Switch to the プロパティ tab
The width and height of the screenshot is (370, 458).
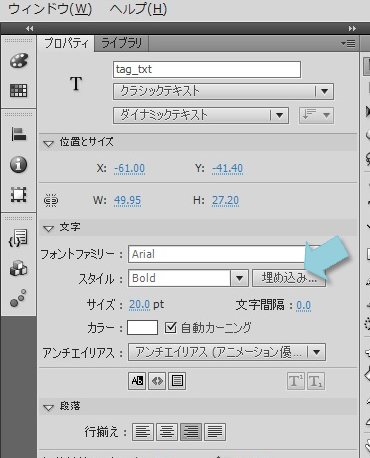pos(66,43)
